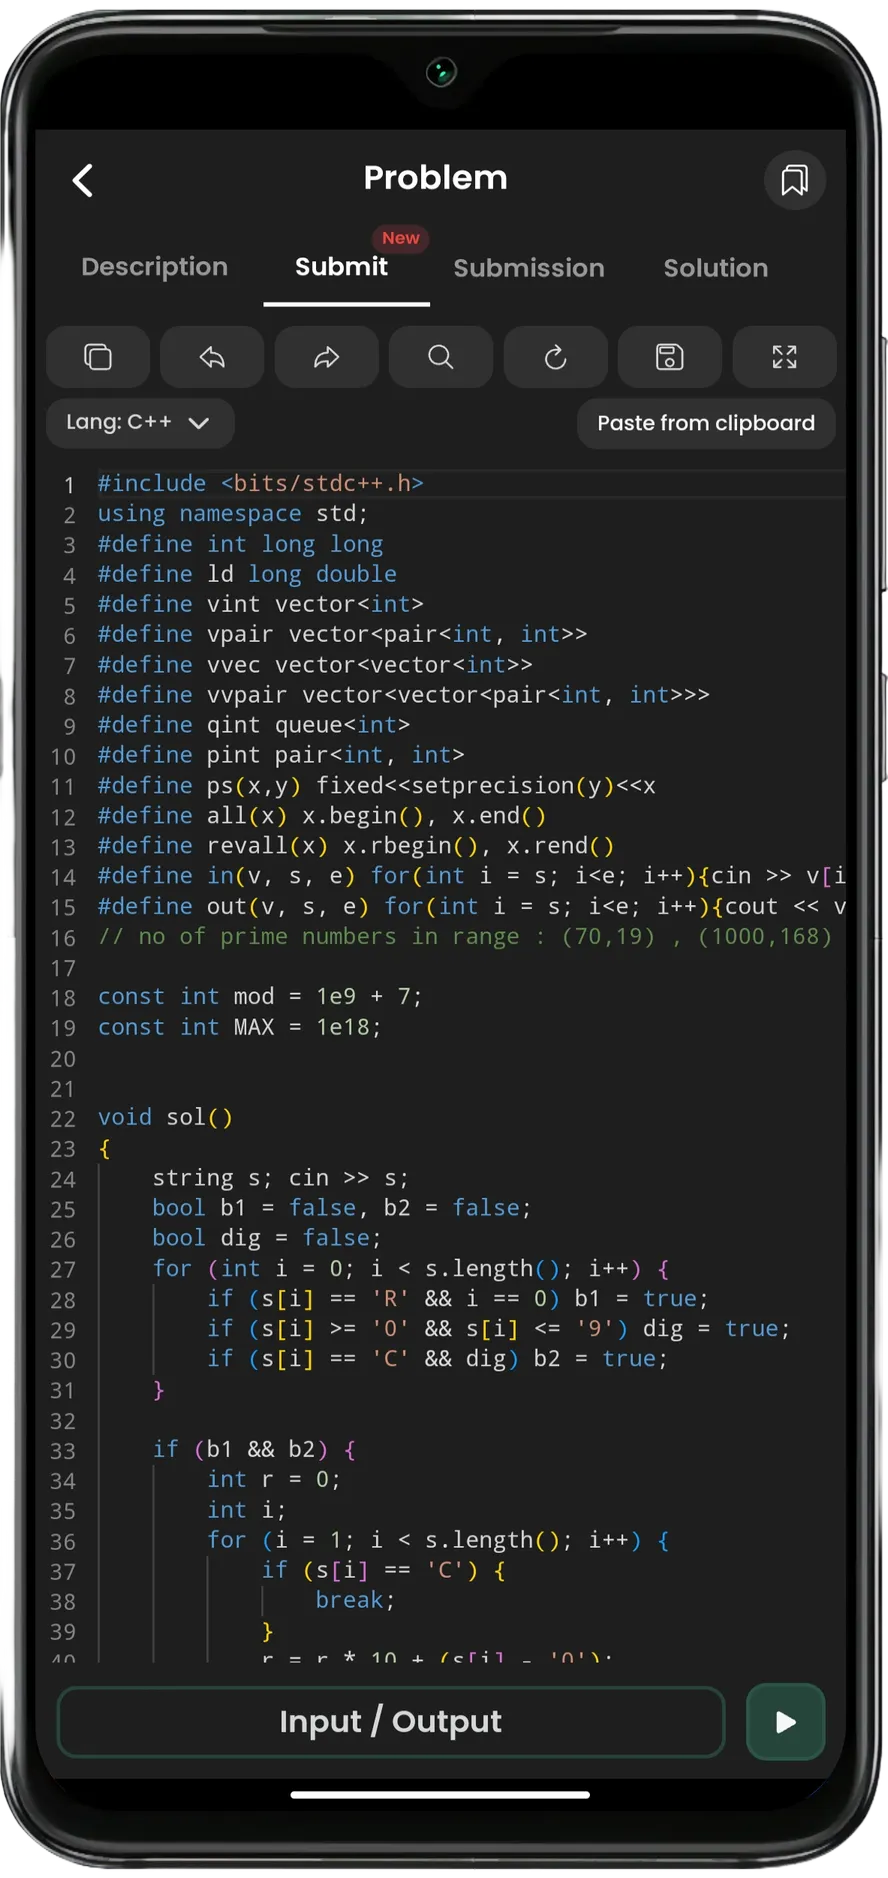Click '#define vint vector<int>' line
The width and height of the screenshot is (888, 1878).
click(261, 604)
